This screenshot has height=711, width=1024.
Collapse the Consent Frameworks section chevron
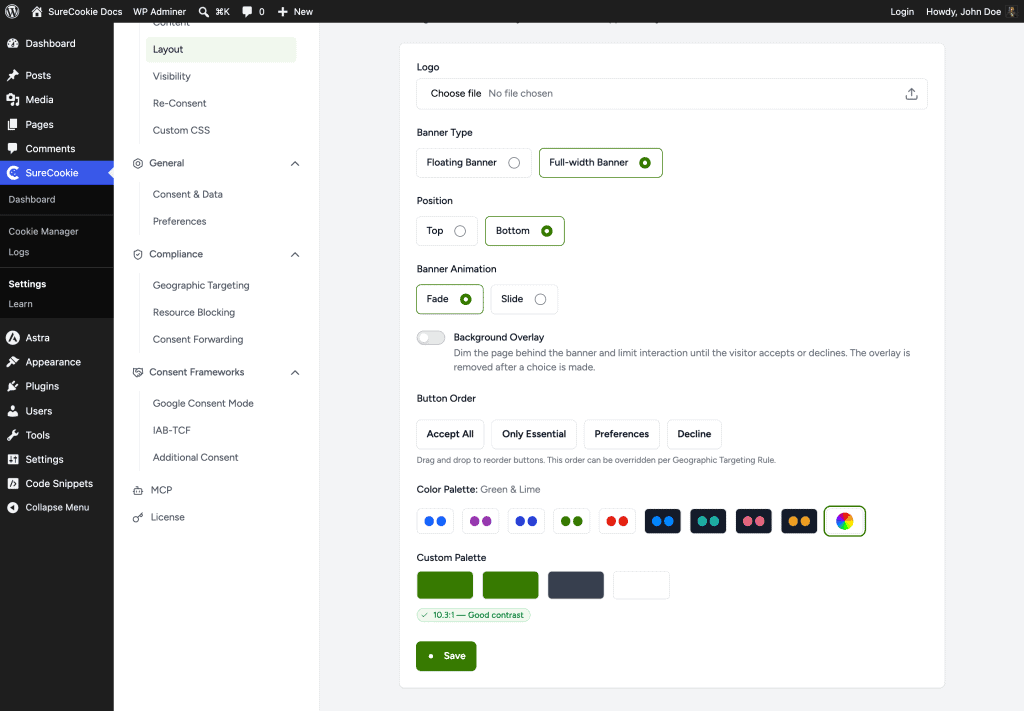[295, 373]
